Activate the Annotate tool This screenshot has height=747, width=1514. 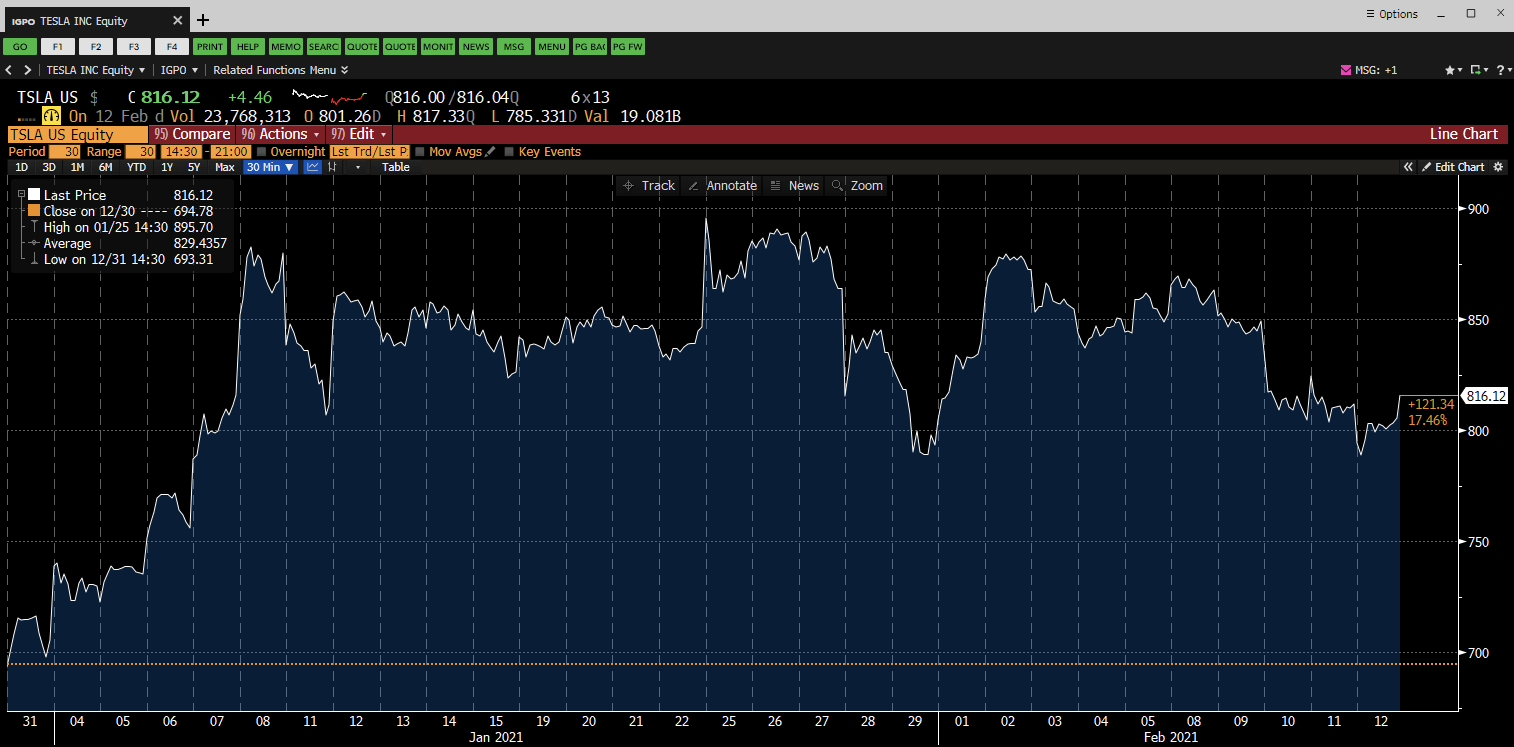click(722, 186)
